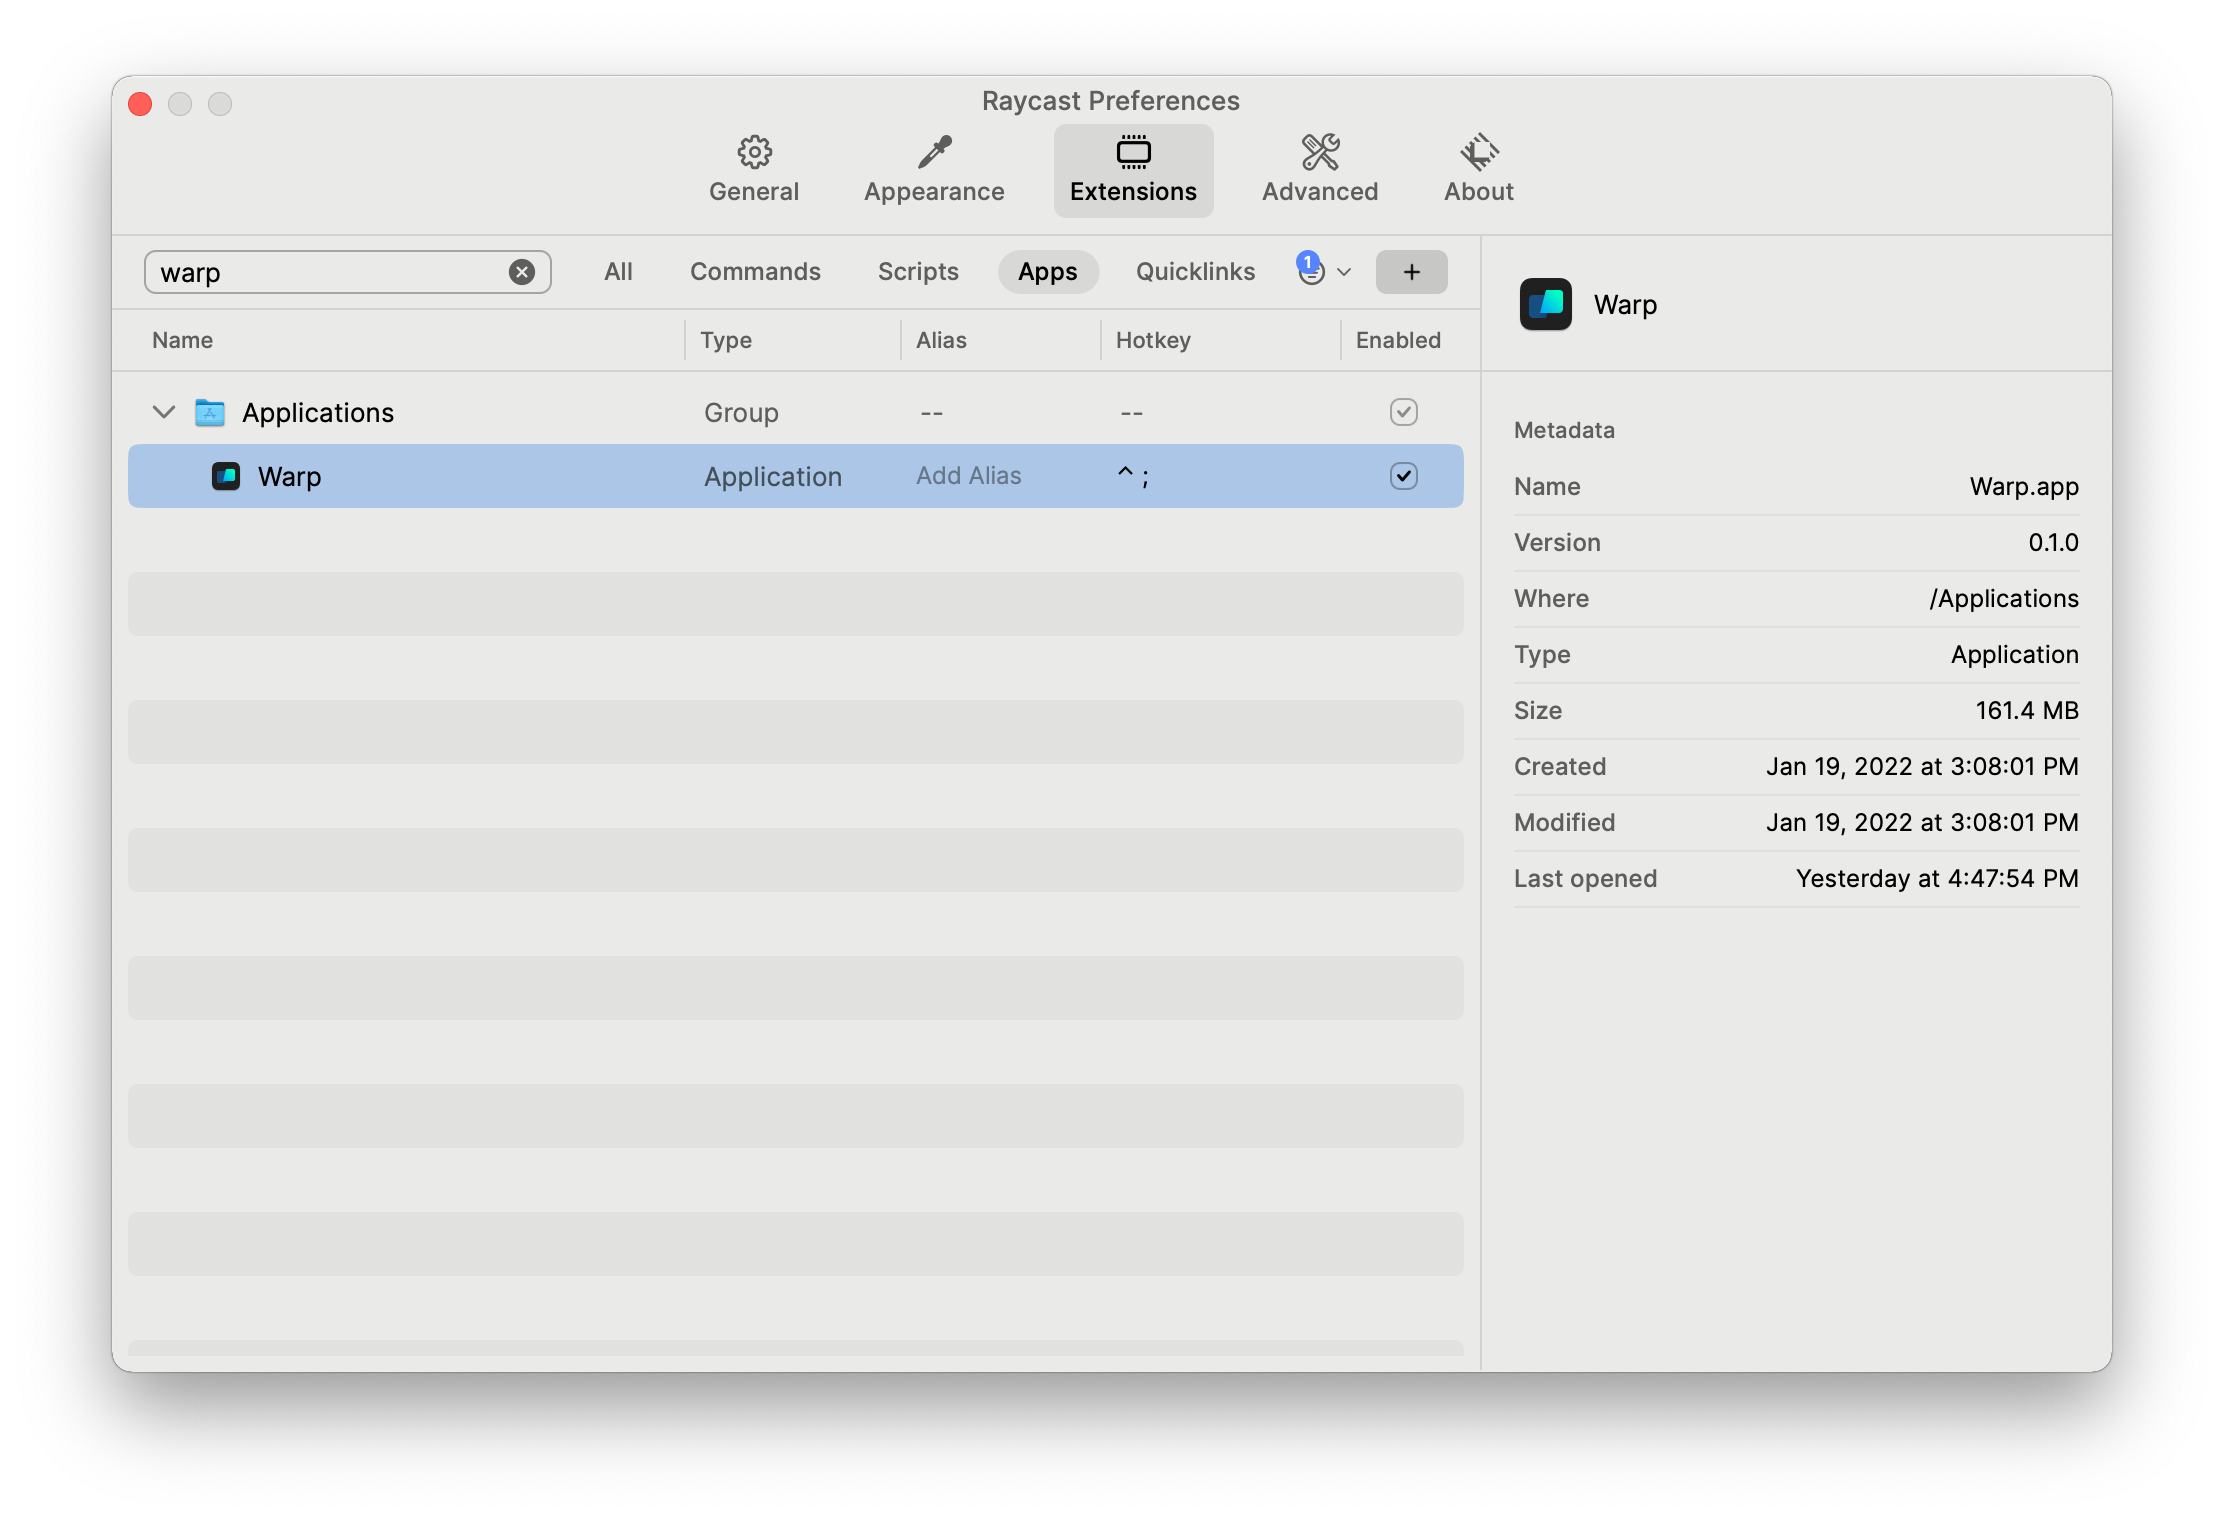
Task: Clear the warp search field
Action: [x=522, y=272]
